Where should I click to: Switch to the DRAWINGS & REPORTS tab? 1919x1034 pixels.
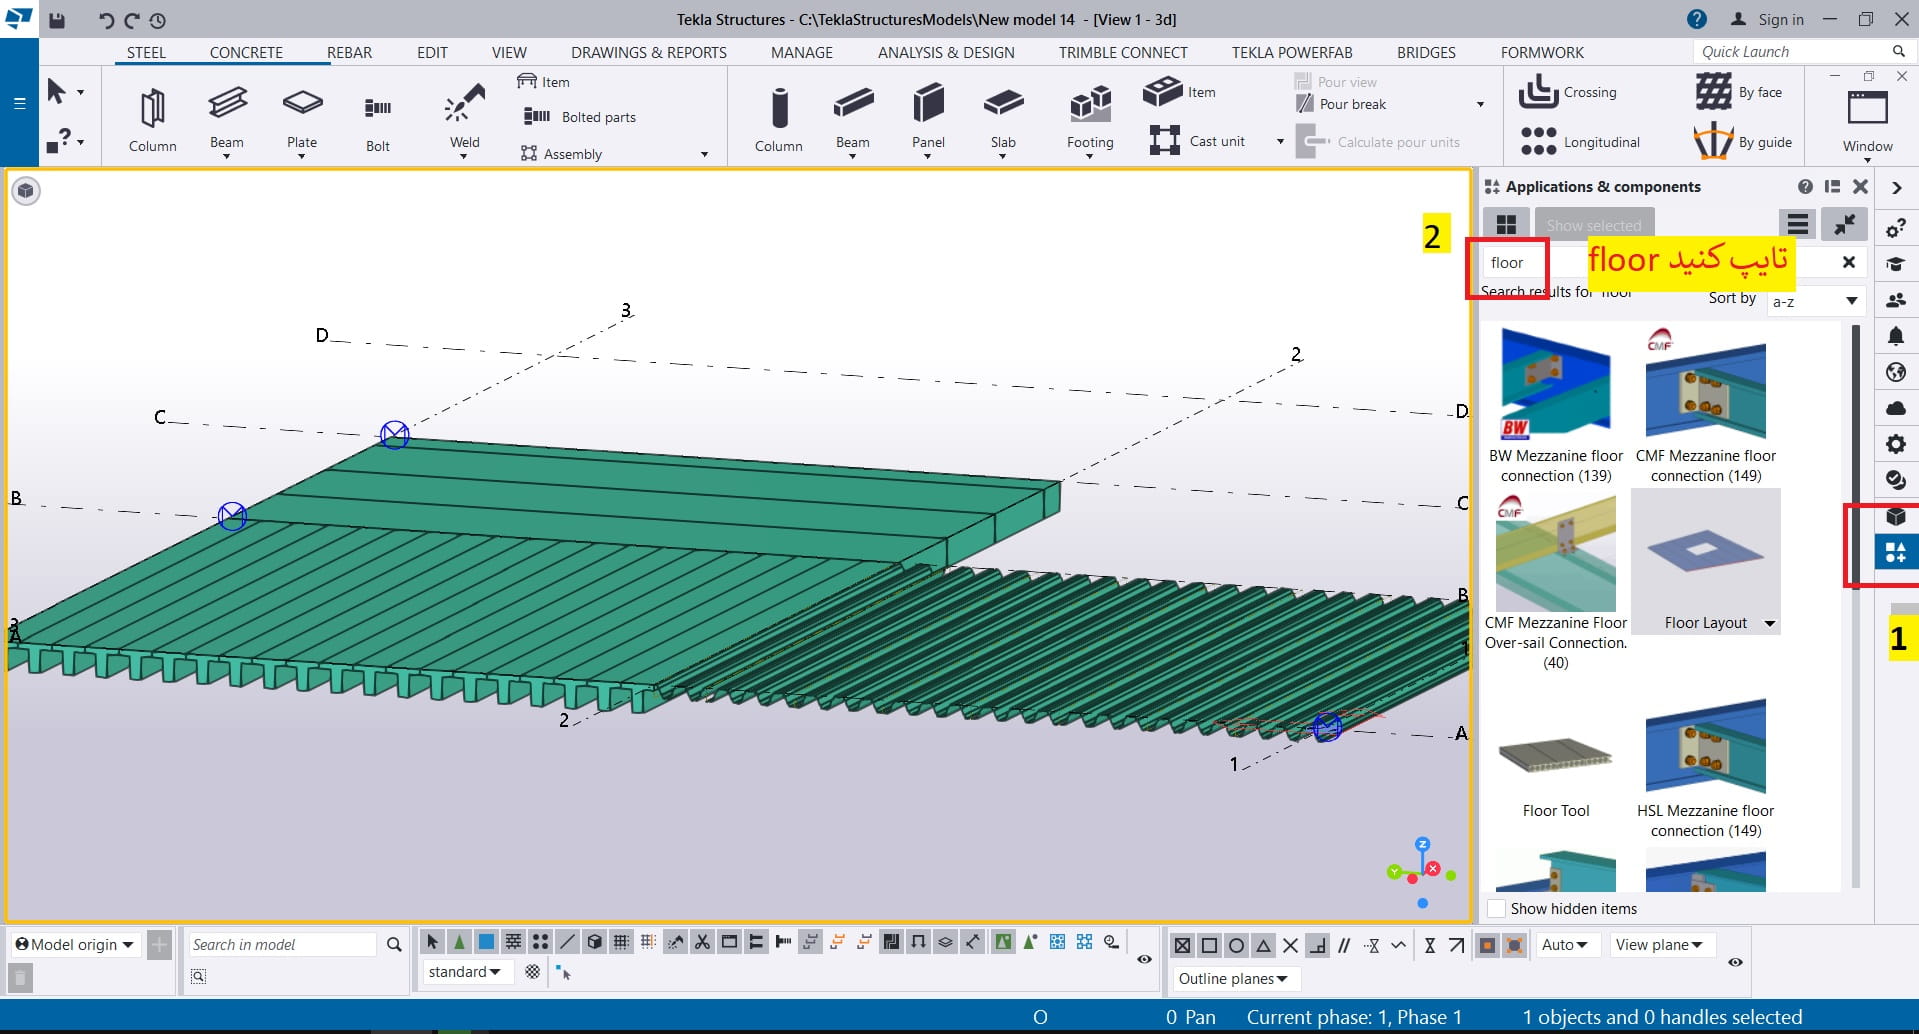pyautogui.click(x=649, y=52)
